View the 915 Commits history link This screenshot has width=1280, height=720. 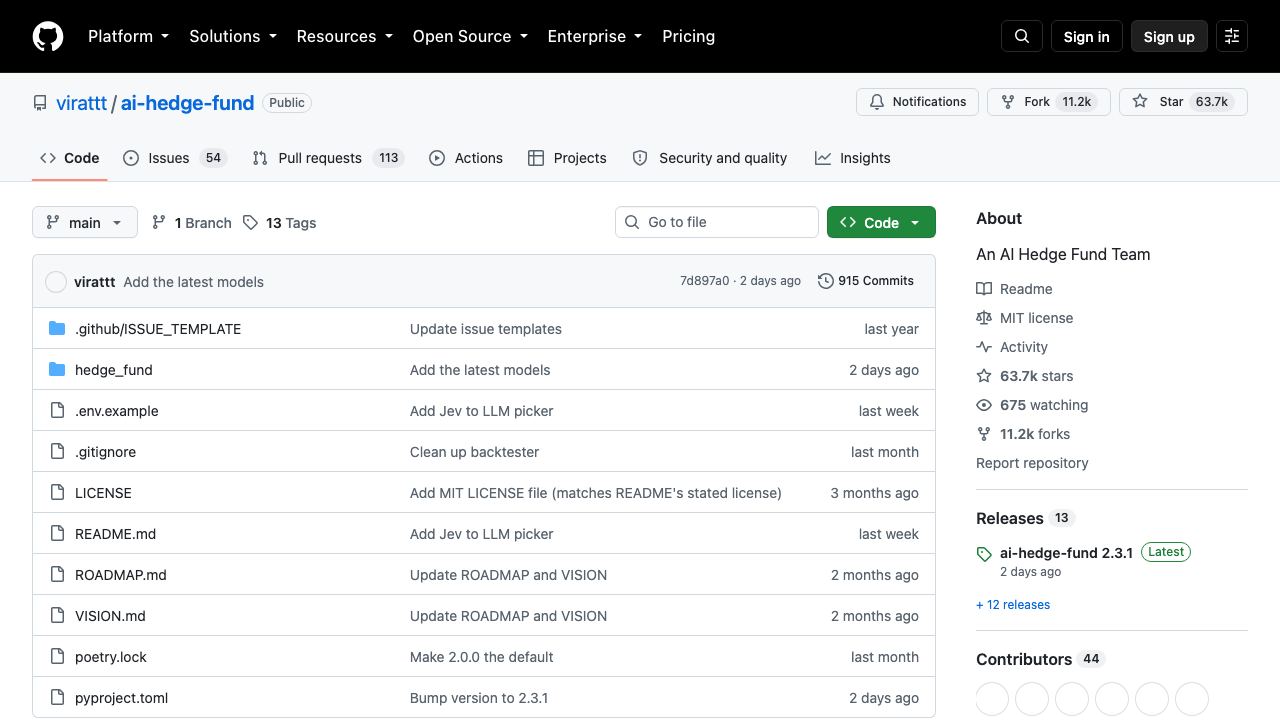[866, 281]
